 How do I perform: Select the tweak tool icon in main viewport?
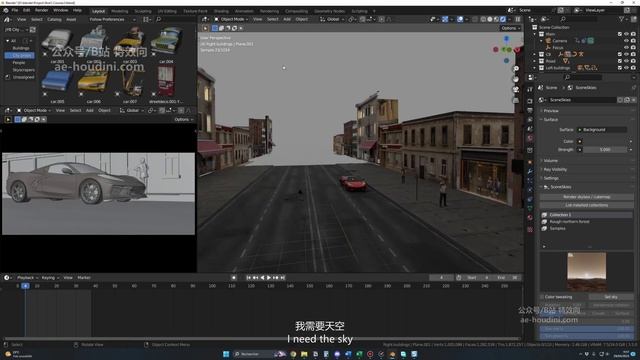click(x=205, y=28)
